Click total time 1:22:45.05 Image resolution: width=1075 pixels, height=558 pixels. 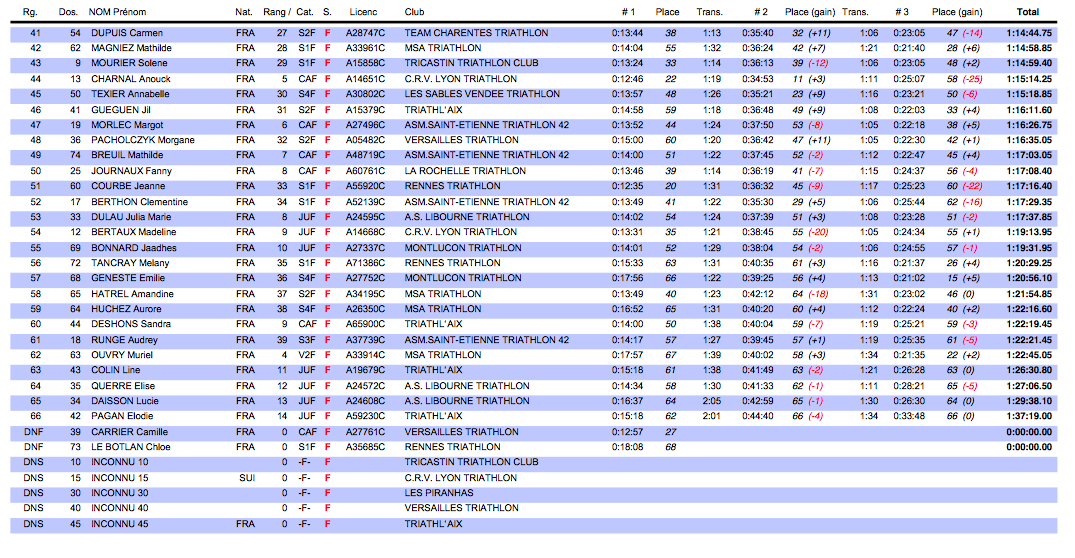[x=1029, y=354]
